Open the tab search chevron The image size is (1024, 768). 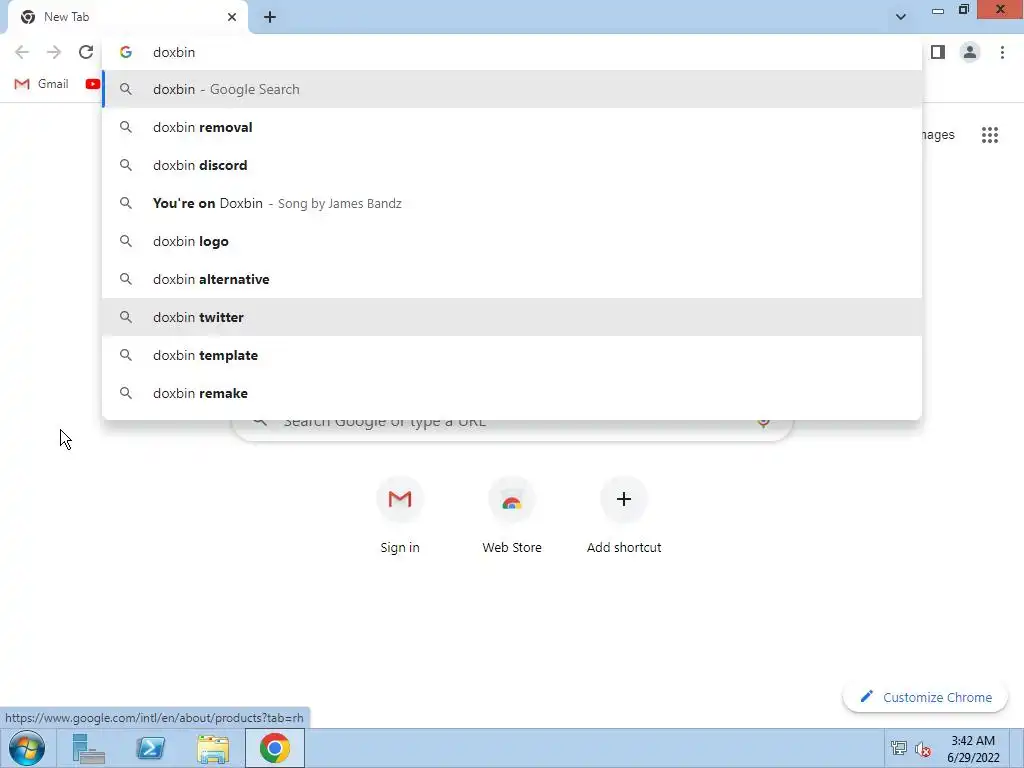tap(901, 17)
